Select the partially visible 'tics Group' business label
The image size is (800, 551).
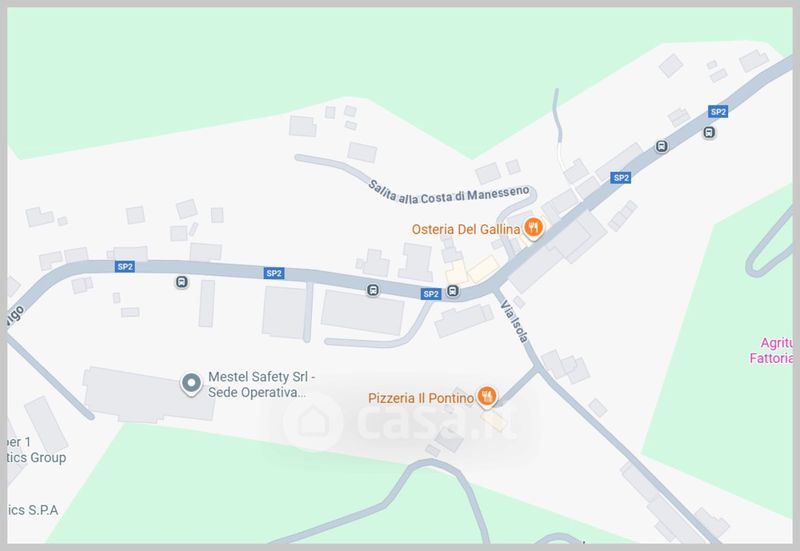coord(37,458)
